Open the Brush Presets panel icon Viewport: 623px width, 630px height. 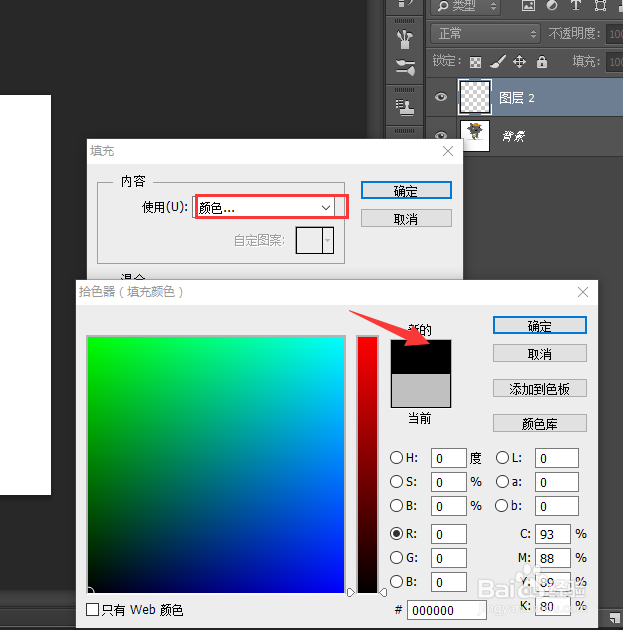coord(405,67)
